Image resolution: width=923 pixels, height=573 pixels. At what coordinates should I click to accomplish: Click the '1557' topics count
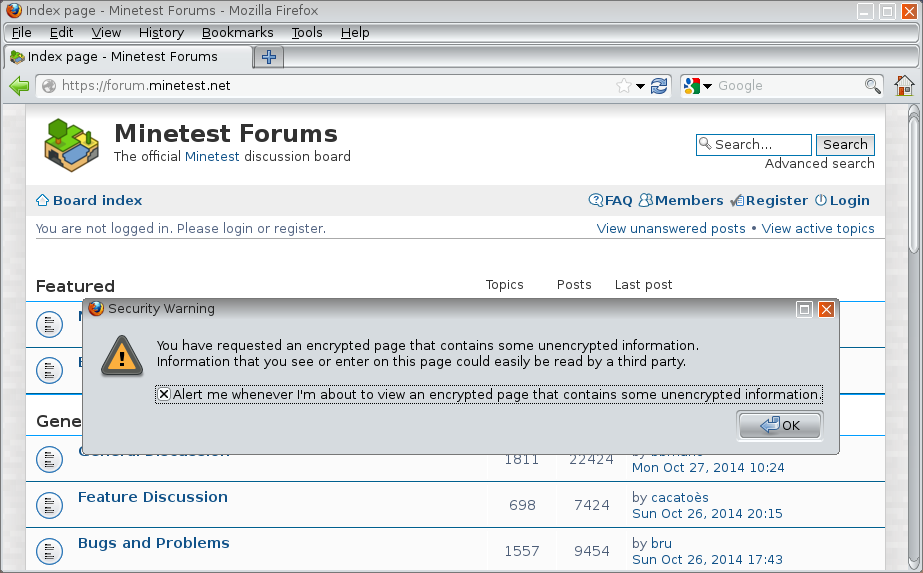tap(522, 551)
